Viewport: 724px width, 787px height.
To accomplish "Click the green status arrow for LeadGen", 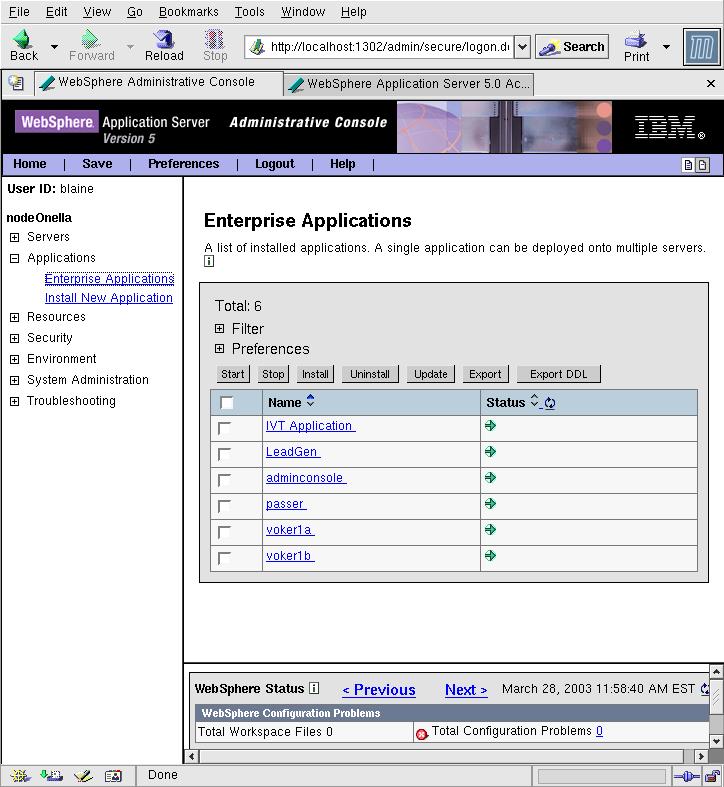I will [491, 452].
